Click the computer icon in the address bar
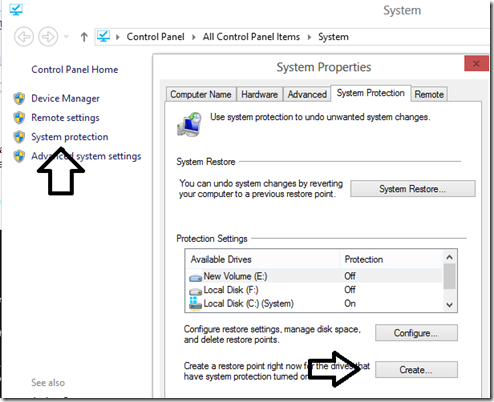Viewport: 494px width, 402px height. click(x=104, y=36)
